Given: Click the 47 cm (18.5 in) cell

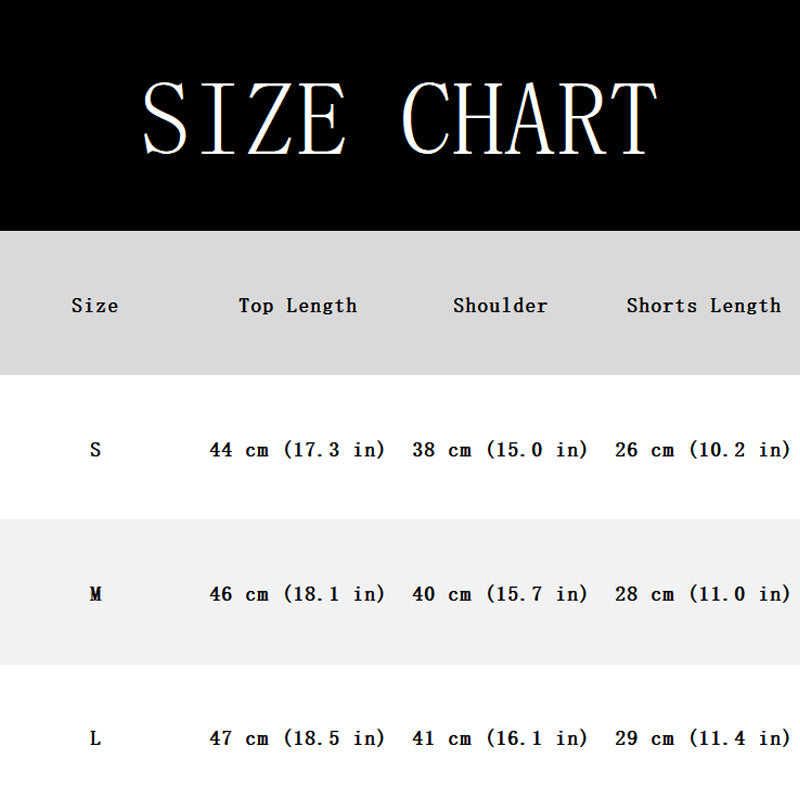Looking at the screenshot, I should coord(297,738).
